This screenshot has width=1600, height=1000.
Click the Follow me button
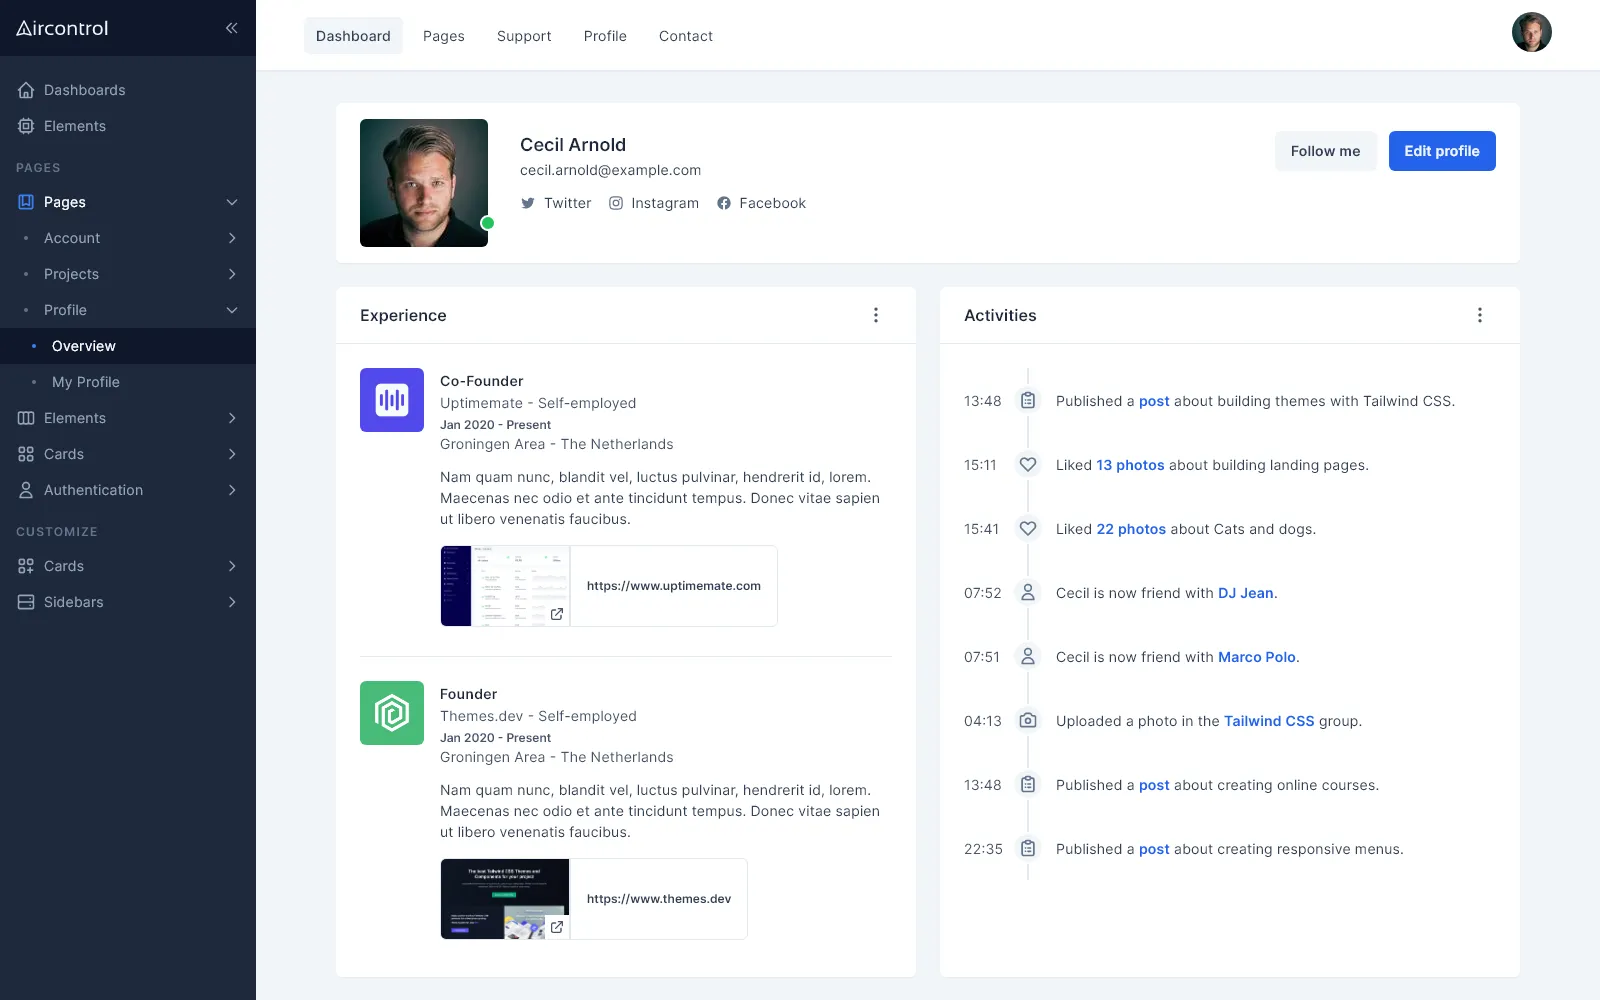[x=1326, y=151]
